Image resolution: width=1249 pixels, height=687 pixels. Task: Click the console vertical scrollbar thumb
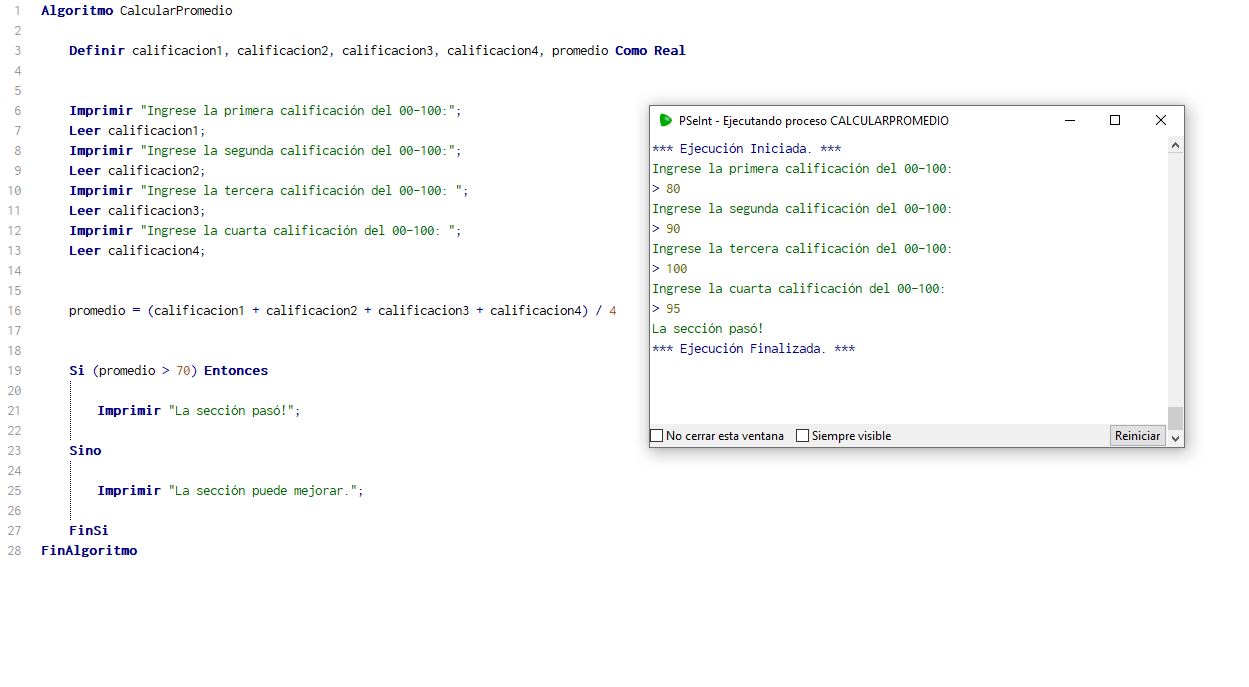pyautogui.click(x=1176, y=417)
